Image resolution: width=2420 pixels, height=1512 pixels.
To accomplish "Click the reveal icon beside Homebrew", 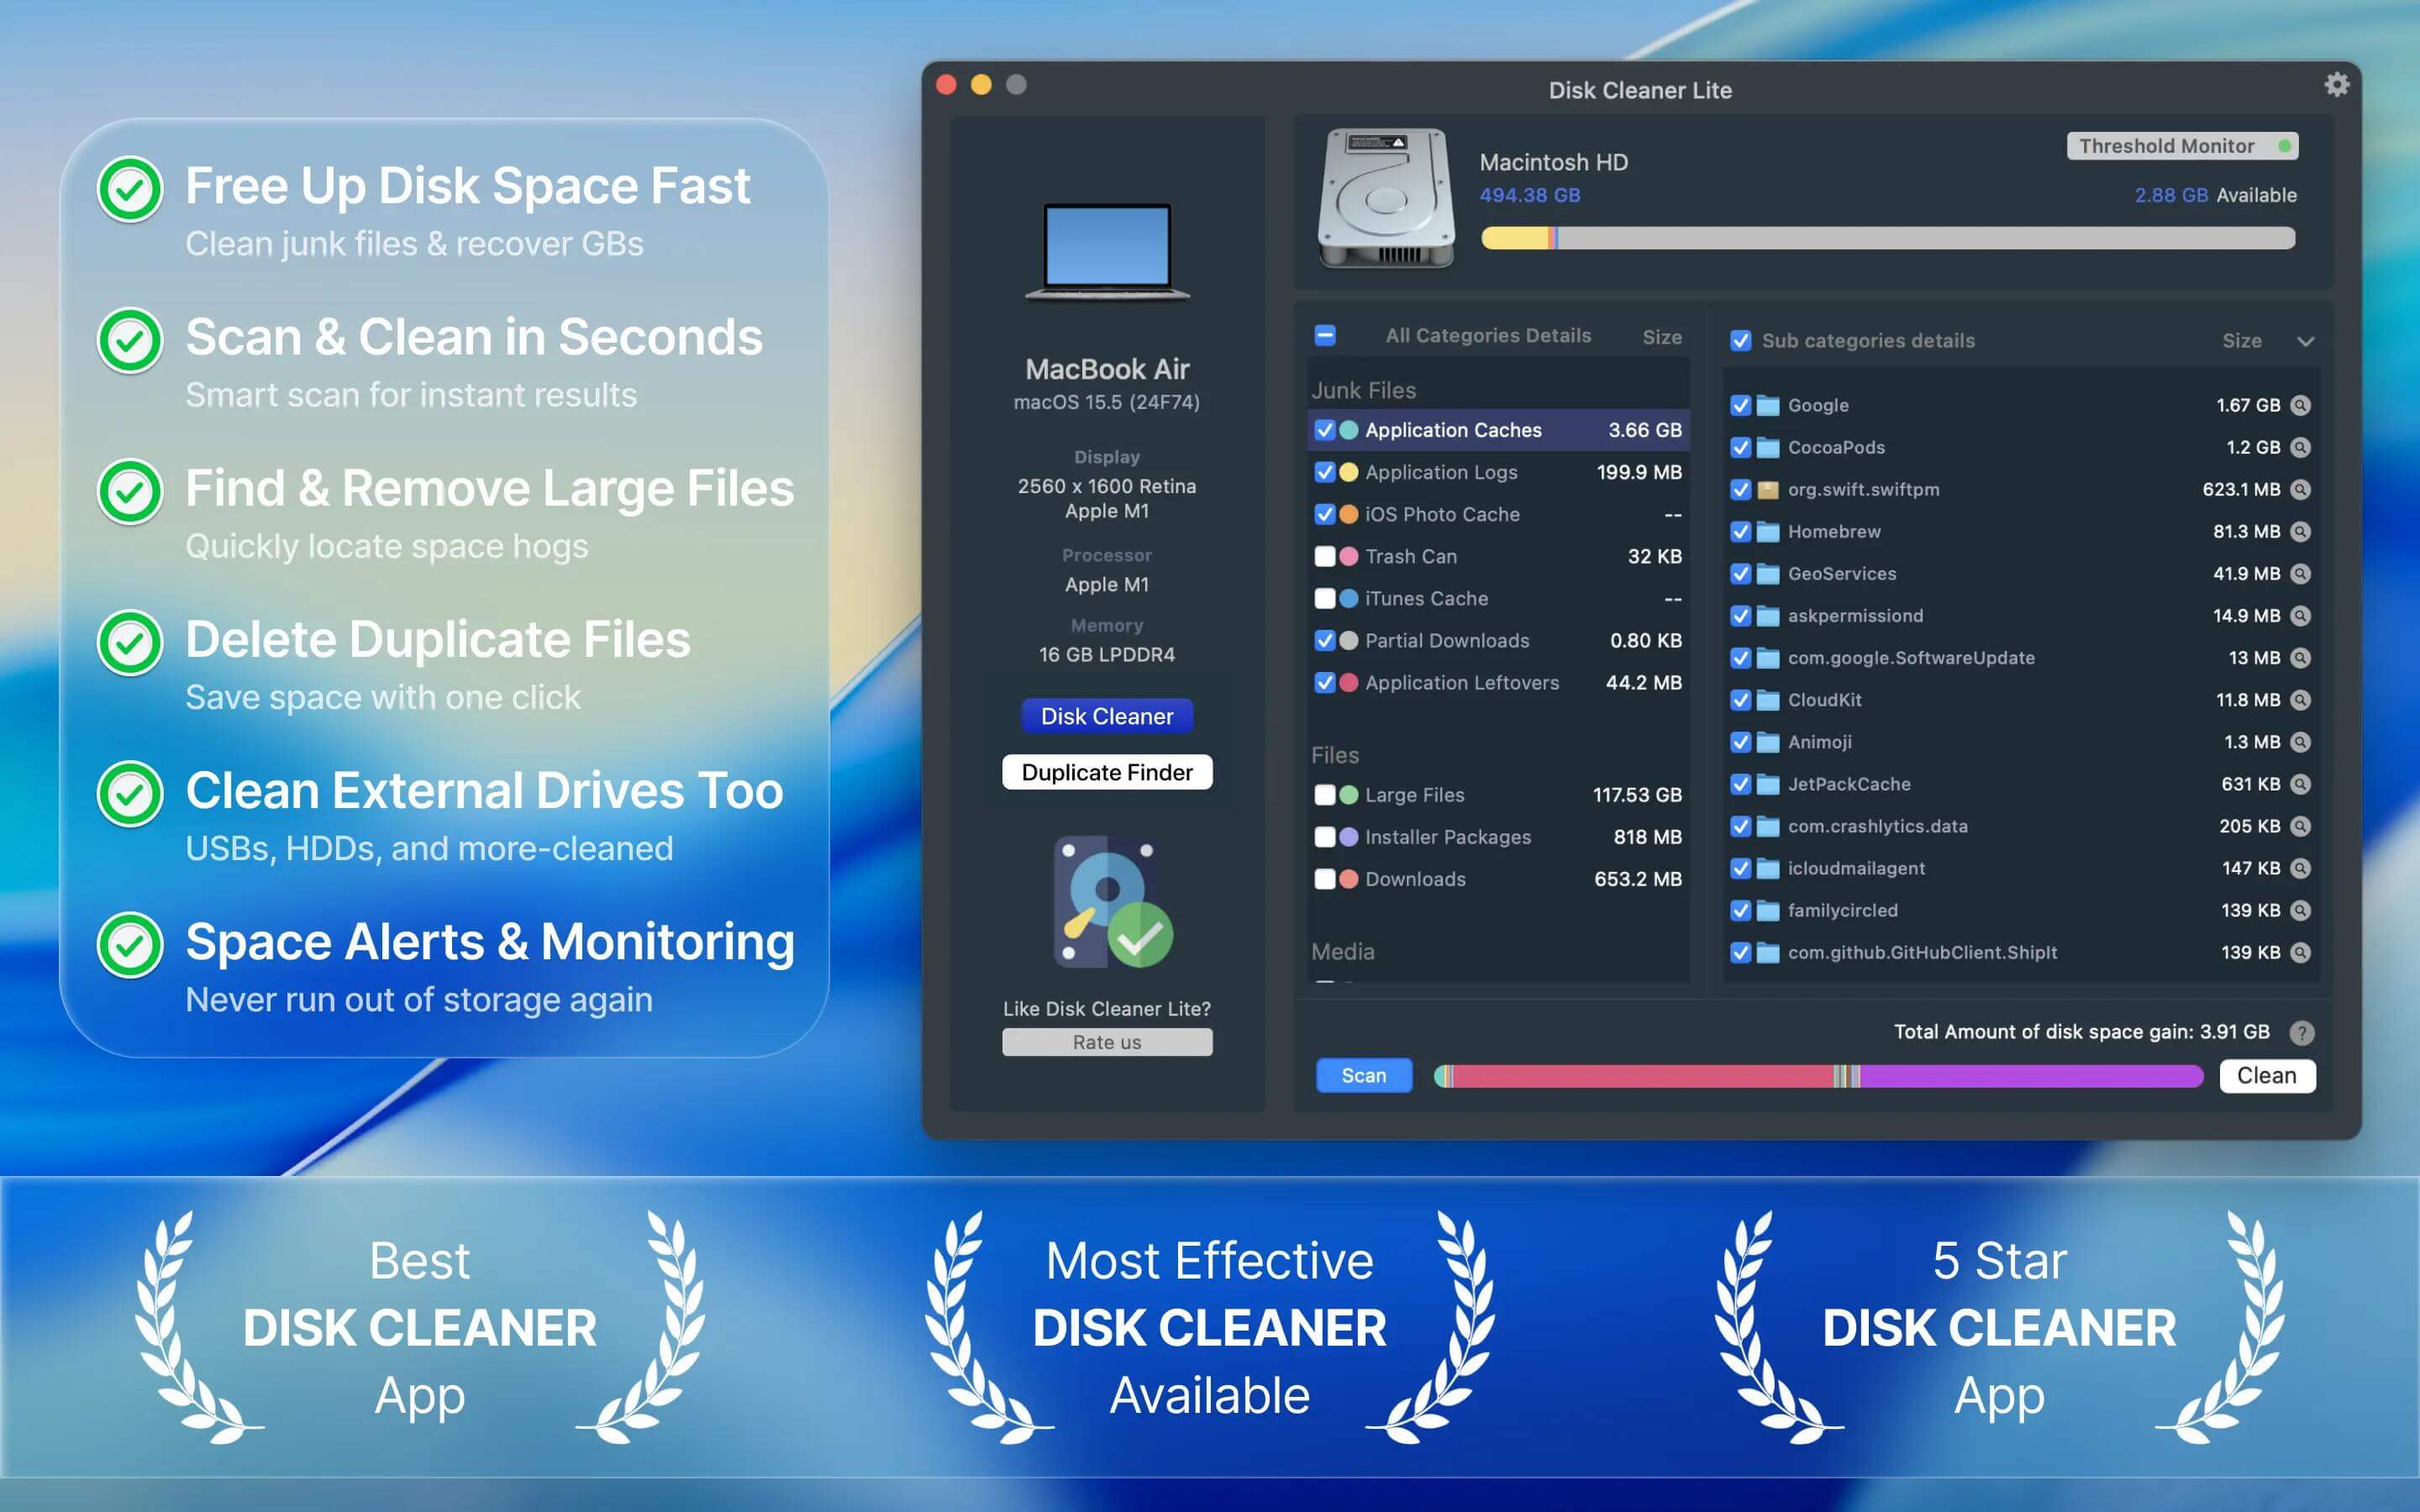I will (2301, 531).
